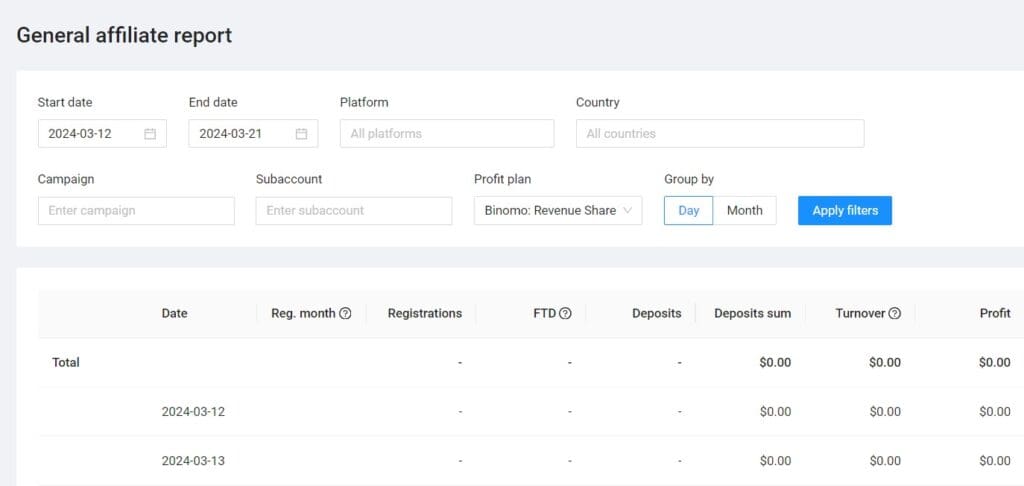Focus the Enter subaccount field
The width and height of the screenshot is (1024, 486).
click(x=353, y=211)
